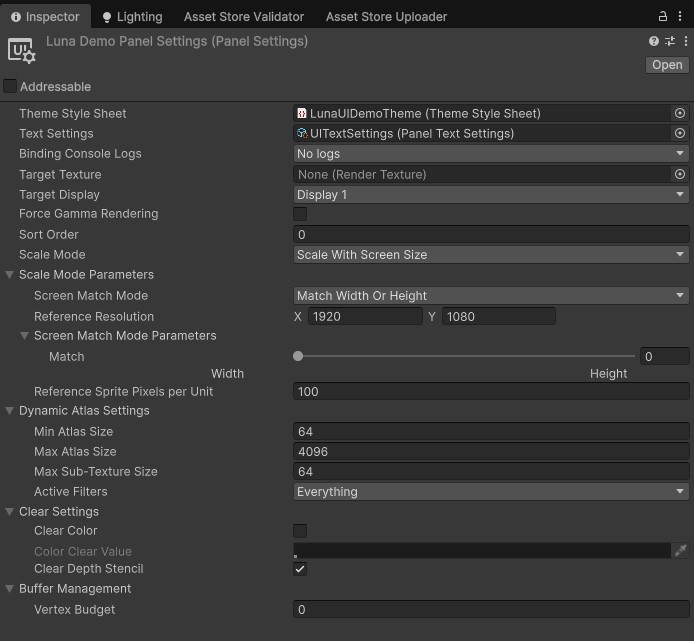This screenshot has height=641, width=694.
Task: Open object picker for Target Texture
Action: [680, 174]
